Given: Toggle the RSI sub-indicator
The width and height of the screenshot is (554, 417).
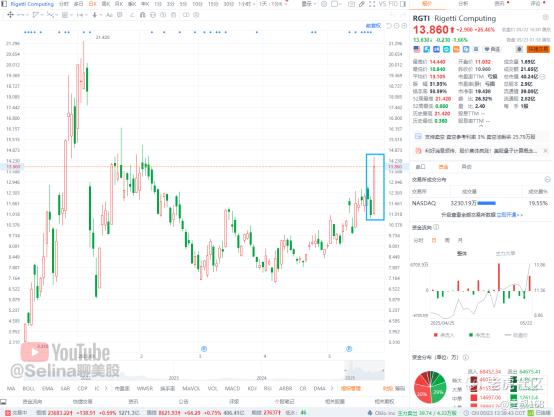Looking at the screenshot, I should [x=267, y=388].
